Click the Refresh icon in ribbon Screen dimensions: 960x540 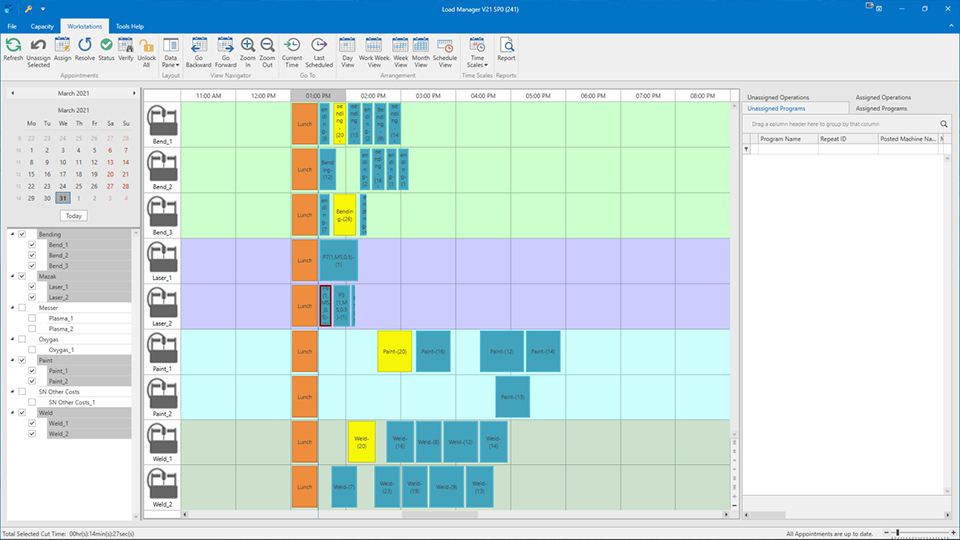pyautogui.click(x=13, y=45)
